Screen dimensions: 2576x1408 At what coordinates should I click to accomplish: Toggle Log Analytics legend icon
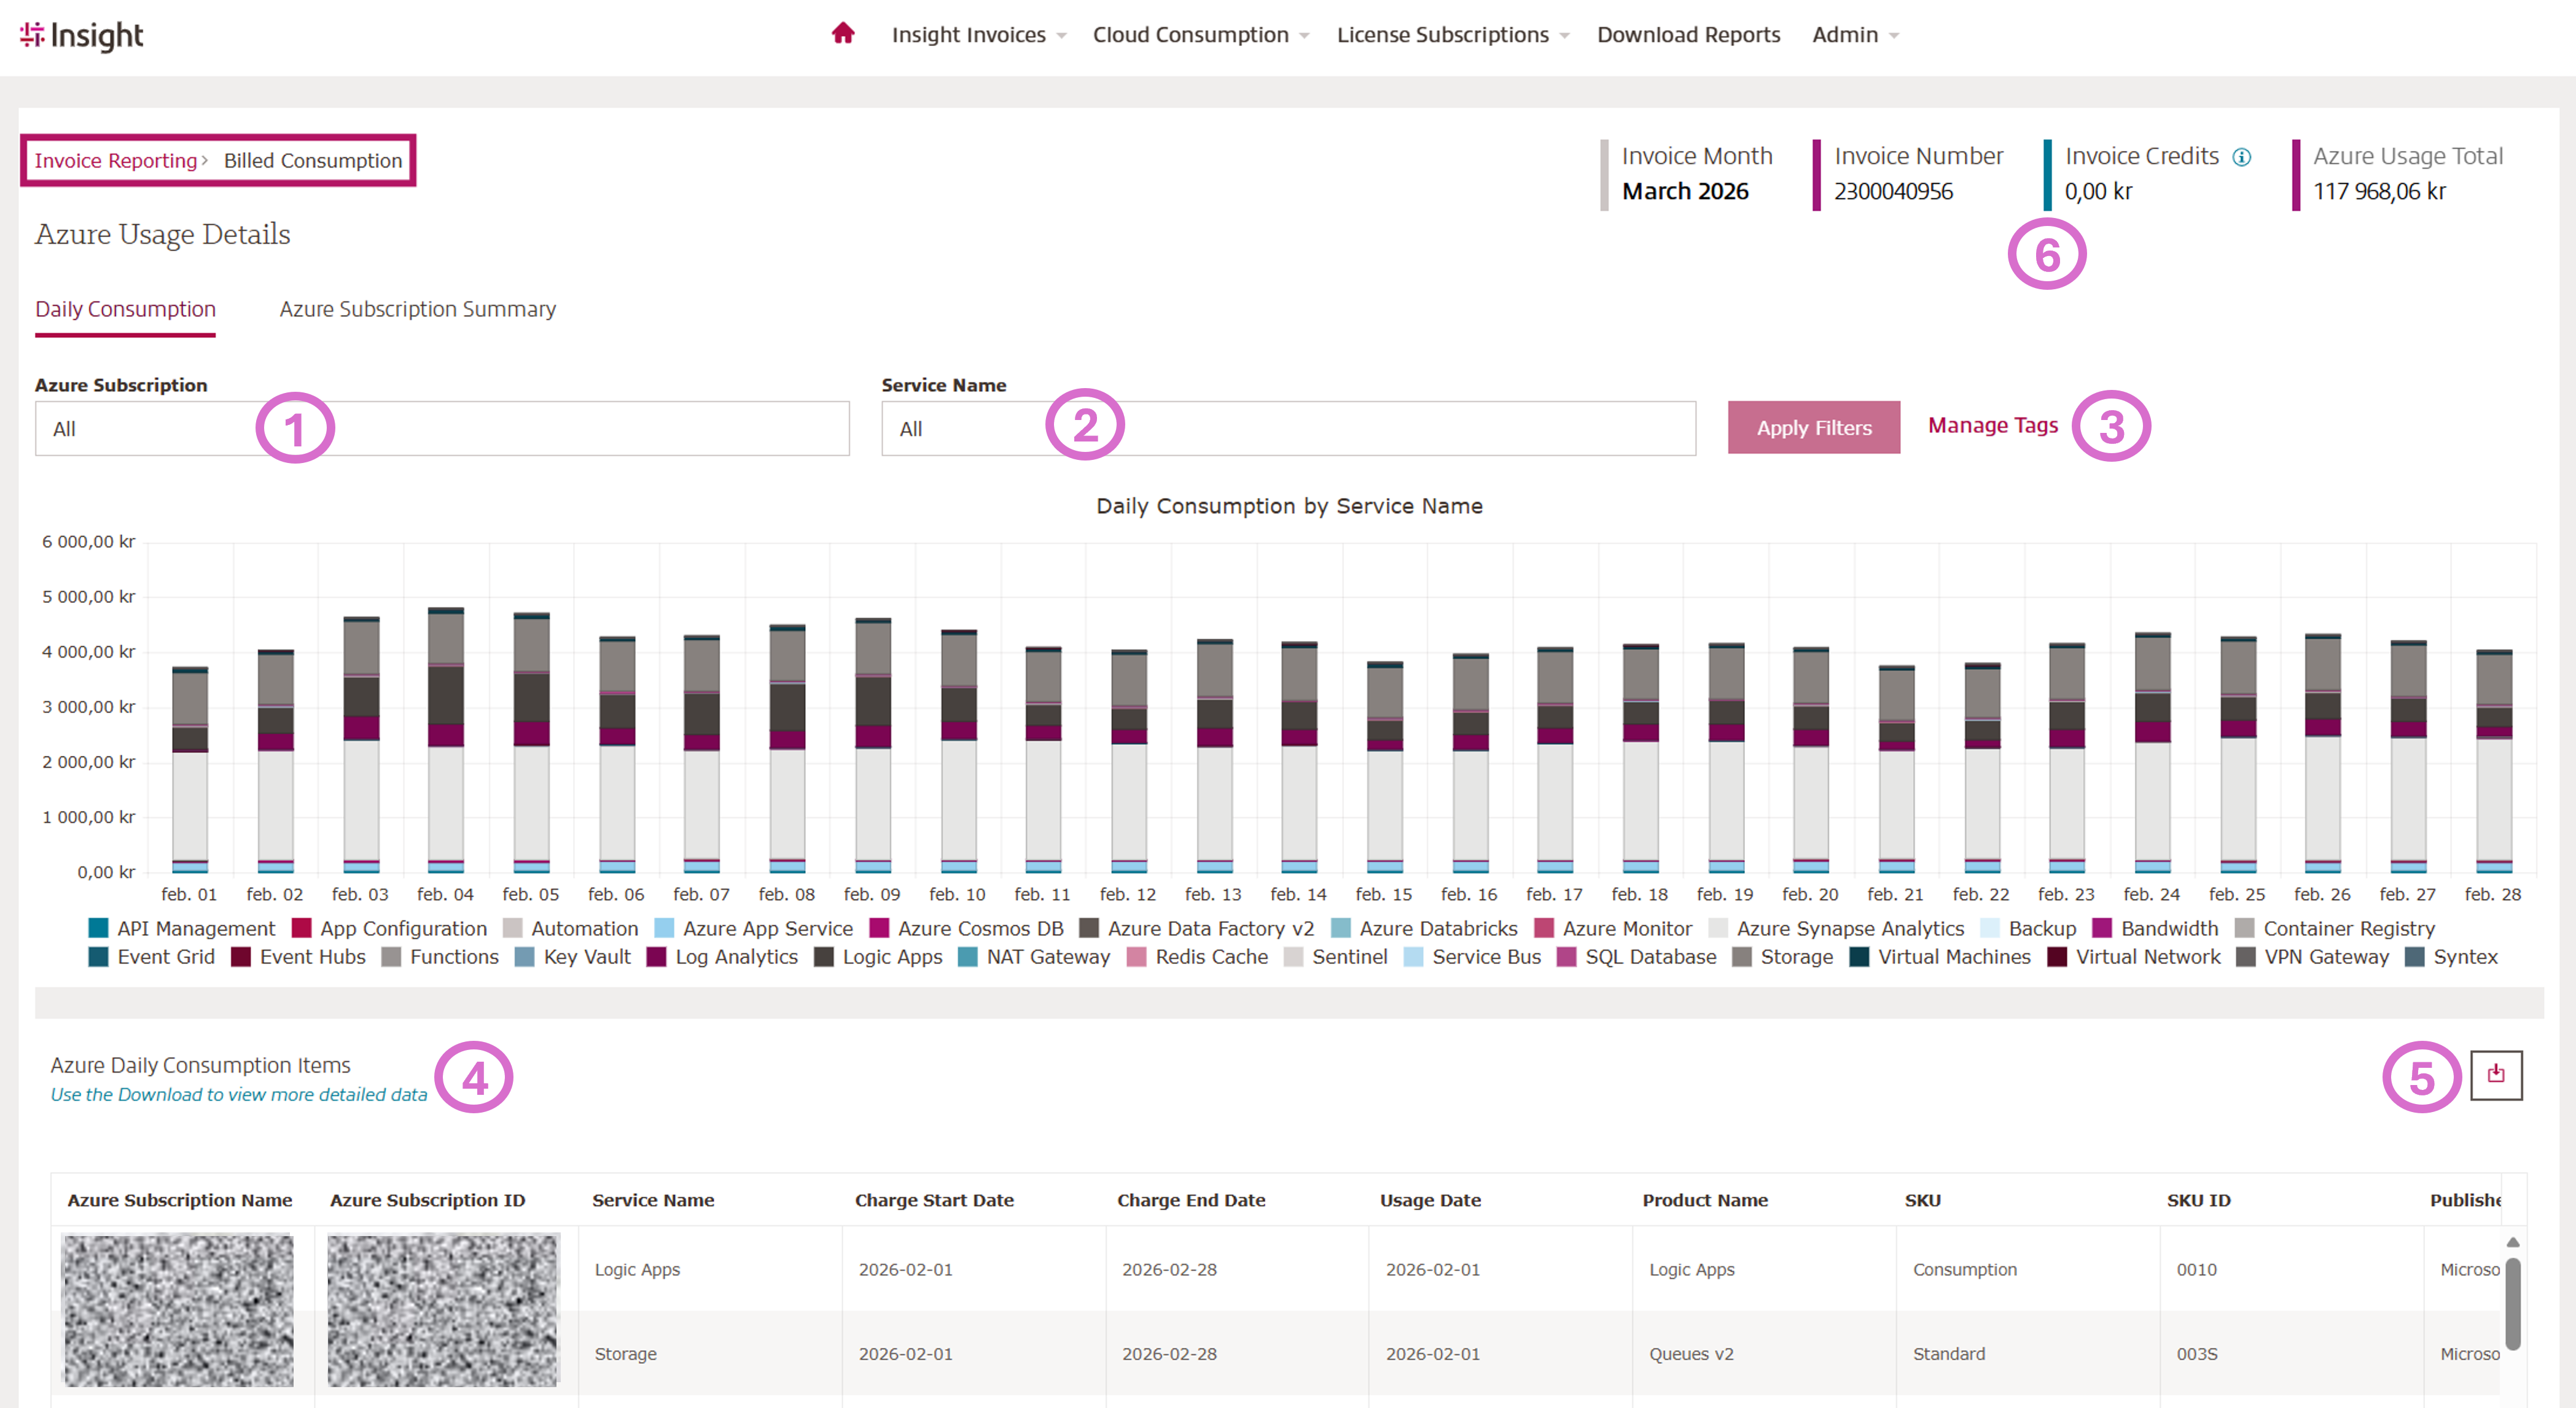(657, 957)
